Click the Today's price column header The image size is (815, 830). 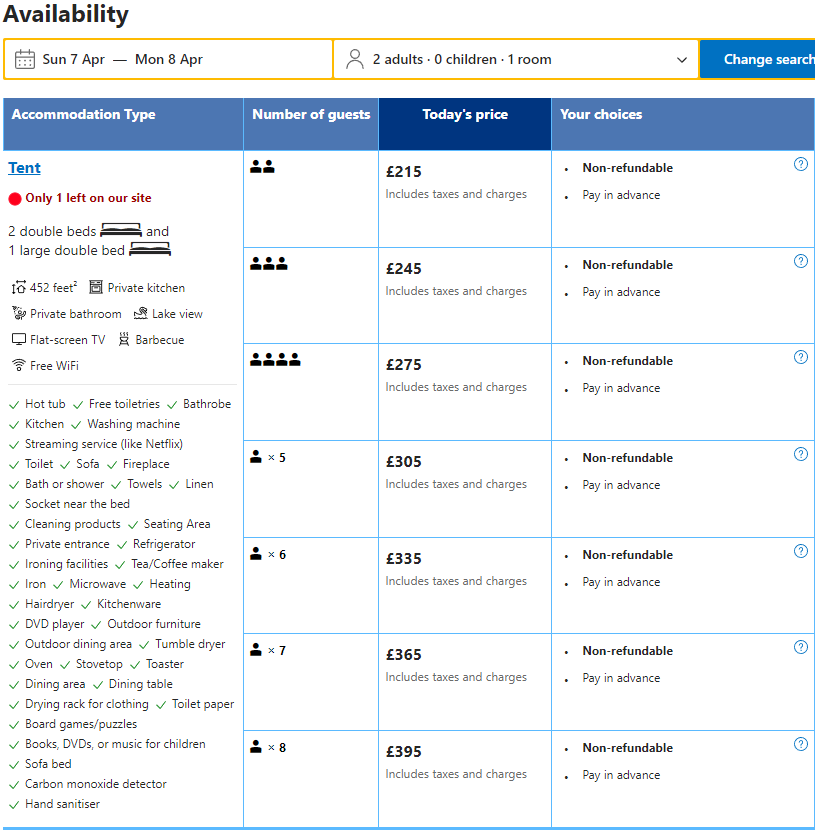click(464, 115)
